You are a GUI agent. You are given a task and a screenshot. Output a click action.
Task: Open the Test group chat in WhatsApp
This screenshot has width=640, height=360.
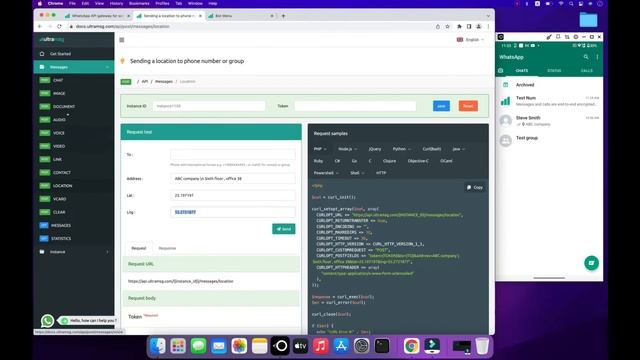click(549, 140)
